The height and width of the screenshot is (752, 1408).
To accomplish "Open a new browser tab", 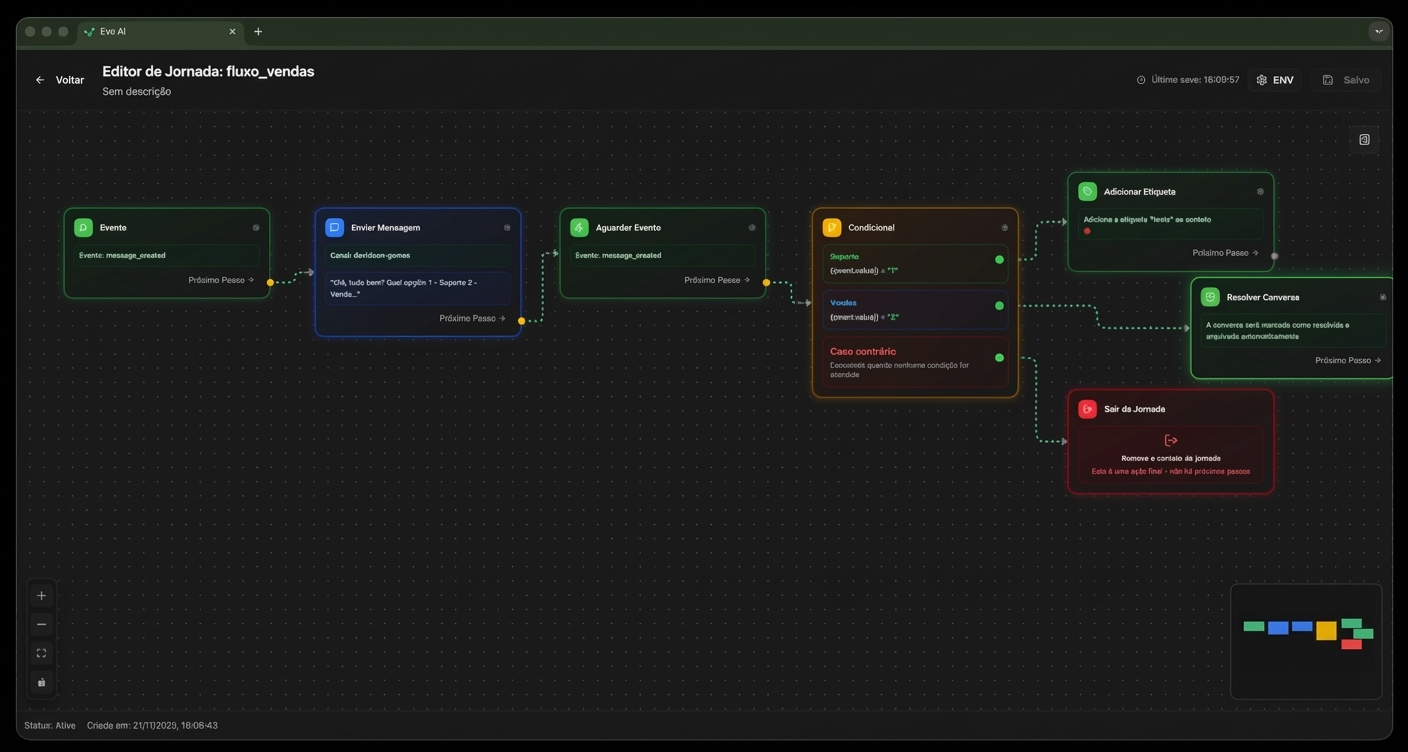I will pos(258,31).
